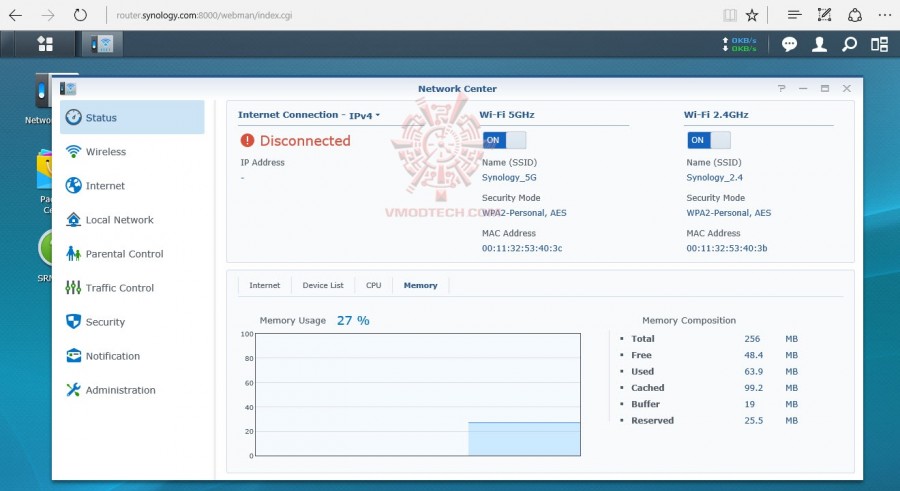
Task: Click the Local Network house icon
Action: (x=73, y=219)
